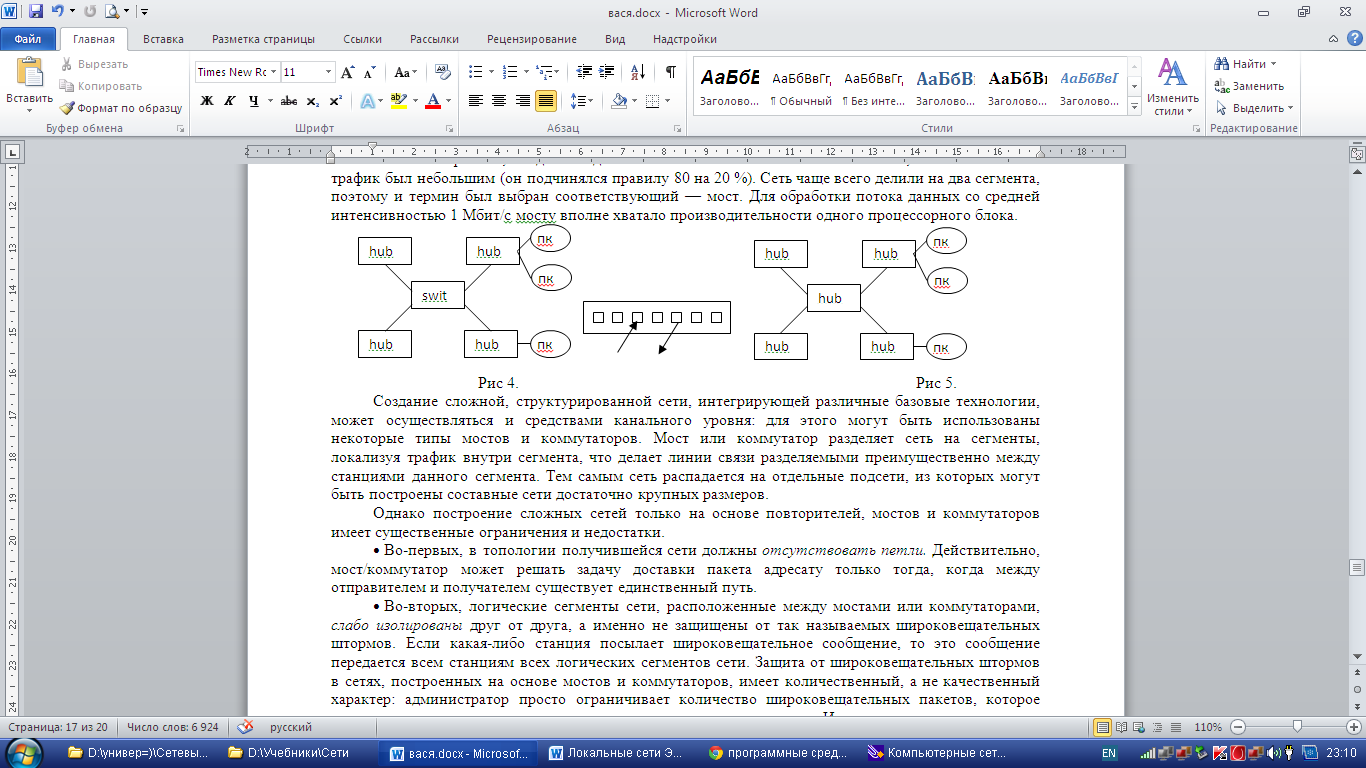Click the zoom slider handle
The width and height of the screenshot is (1366, 768).
pyautogui.click(x=1297, y=727)
